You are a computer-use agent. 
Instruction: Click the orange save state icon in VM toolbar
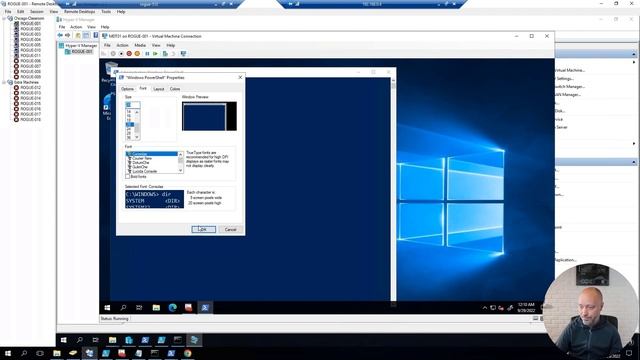pos(137,53)
